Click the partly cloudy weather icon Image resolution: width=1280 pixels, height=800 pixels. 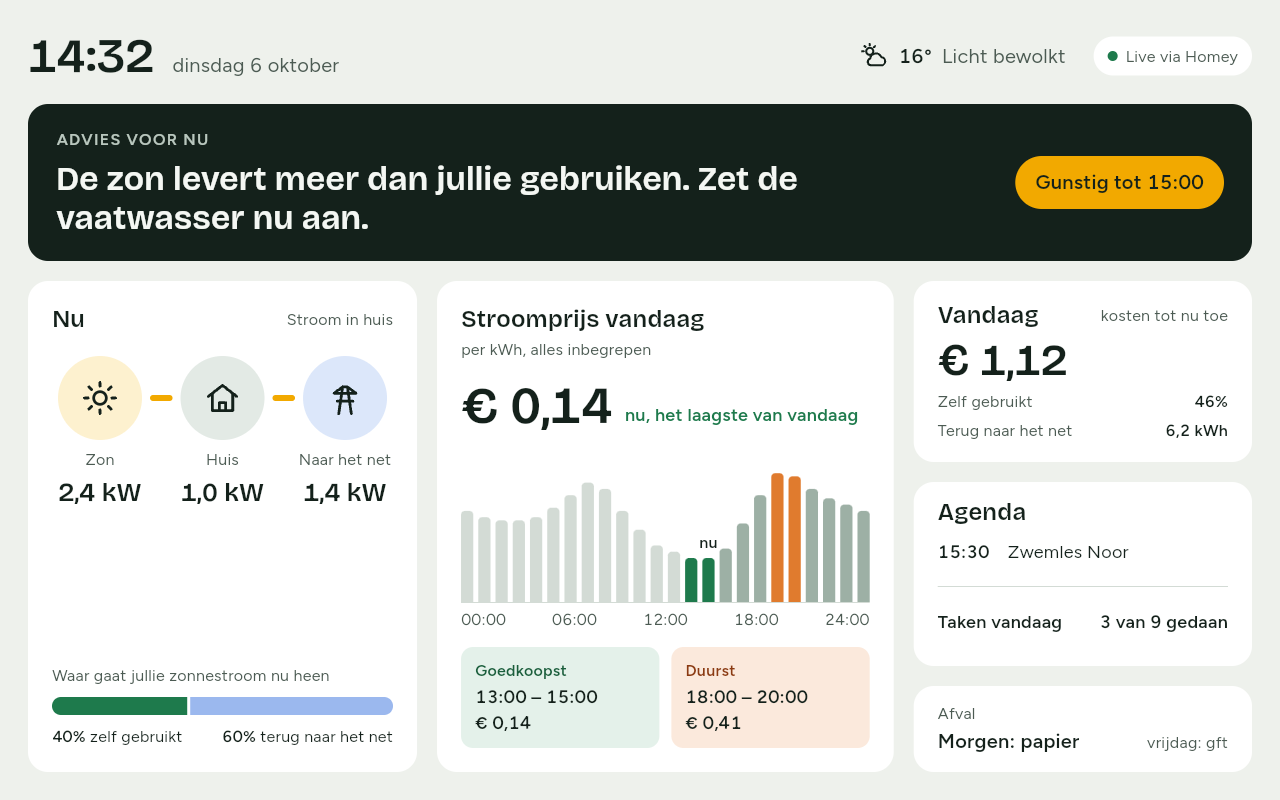pos(874,56)
